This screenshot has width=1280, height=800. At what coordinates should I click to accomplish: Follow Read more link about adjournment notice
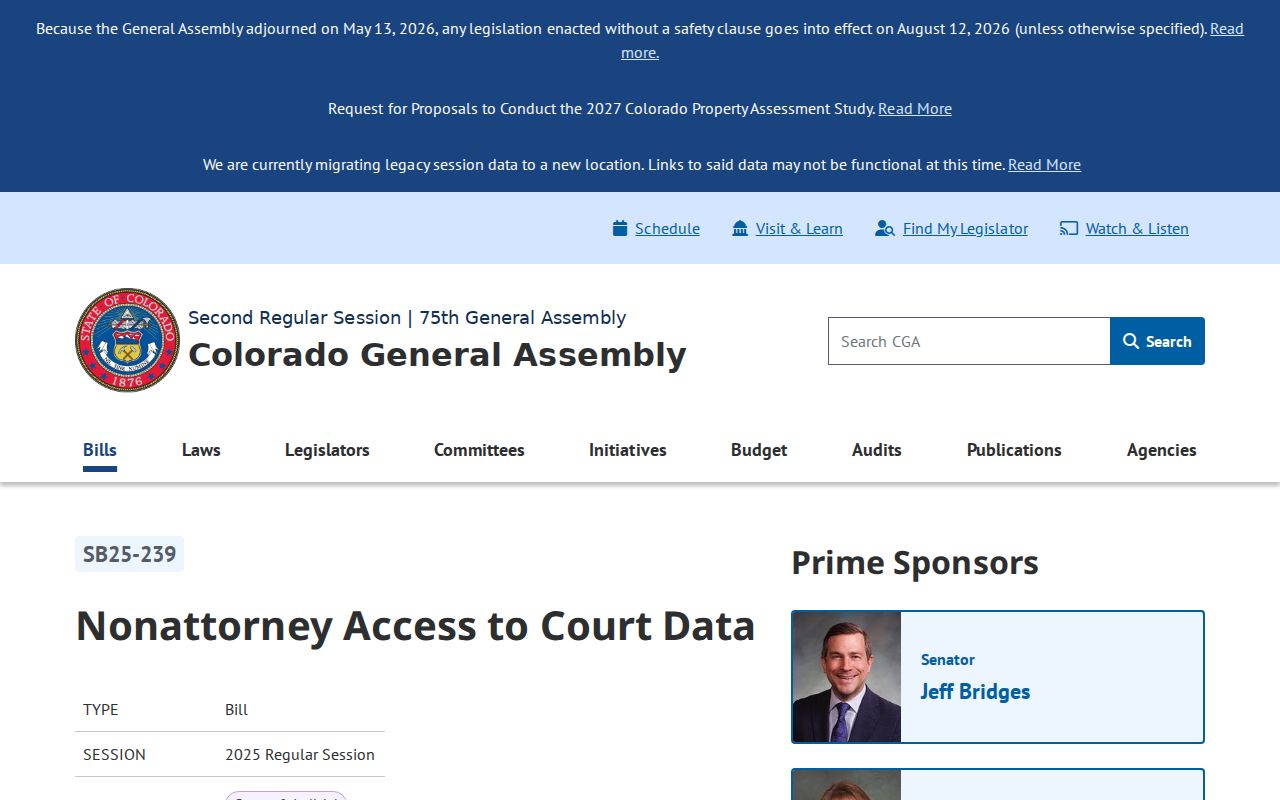[1227, 29]
